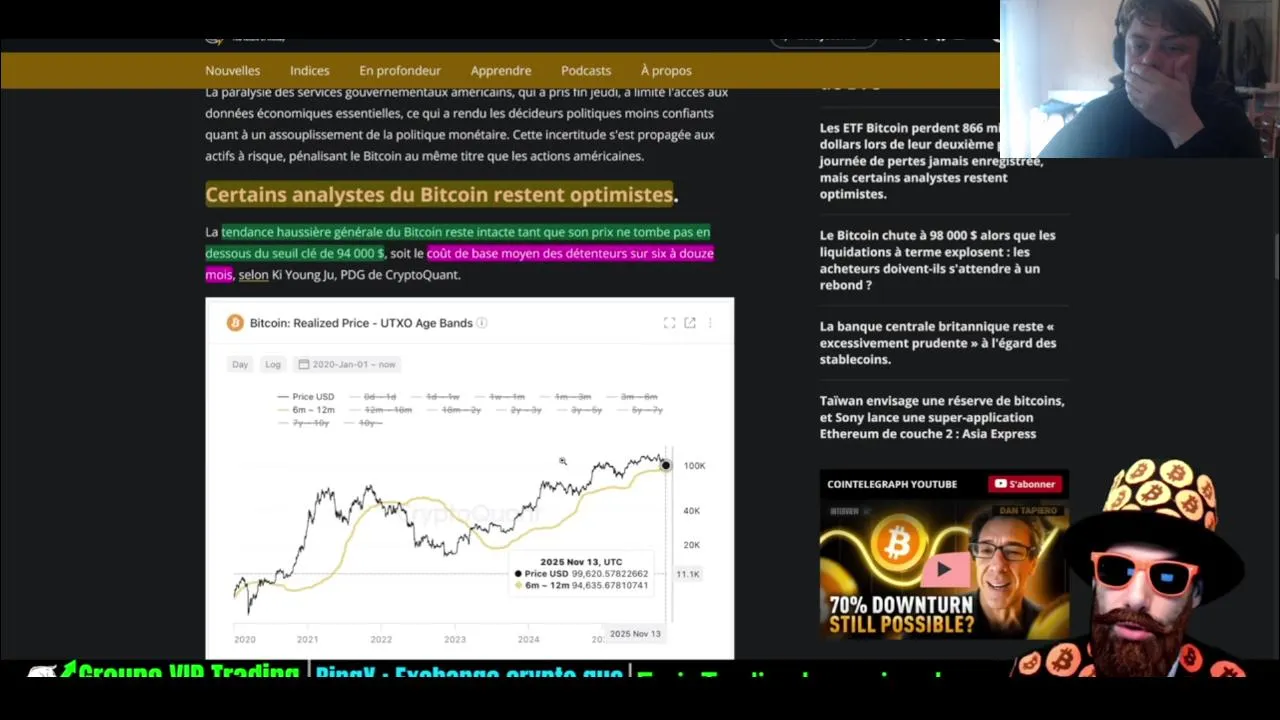Screen dimensions: 1280x720
Task: Toggle the Price USD series in legend
Action: (306, 397)
